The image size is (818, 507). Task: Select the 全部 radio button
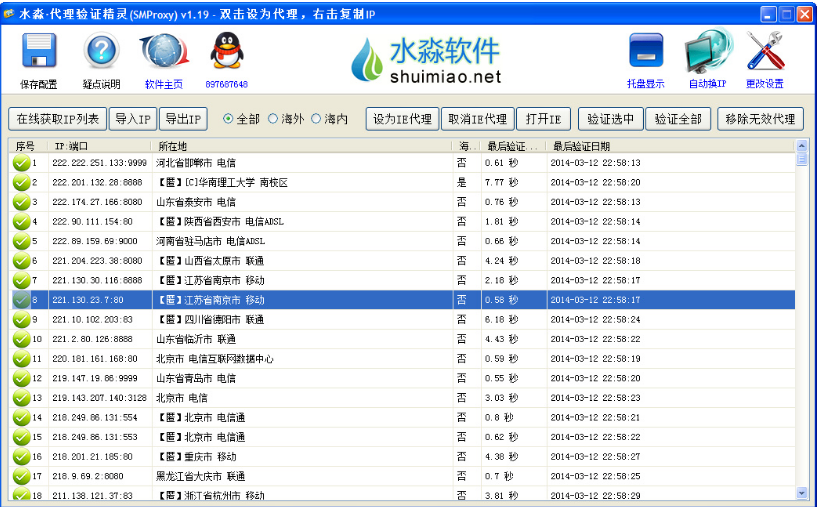pos(228,119)
